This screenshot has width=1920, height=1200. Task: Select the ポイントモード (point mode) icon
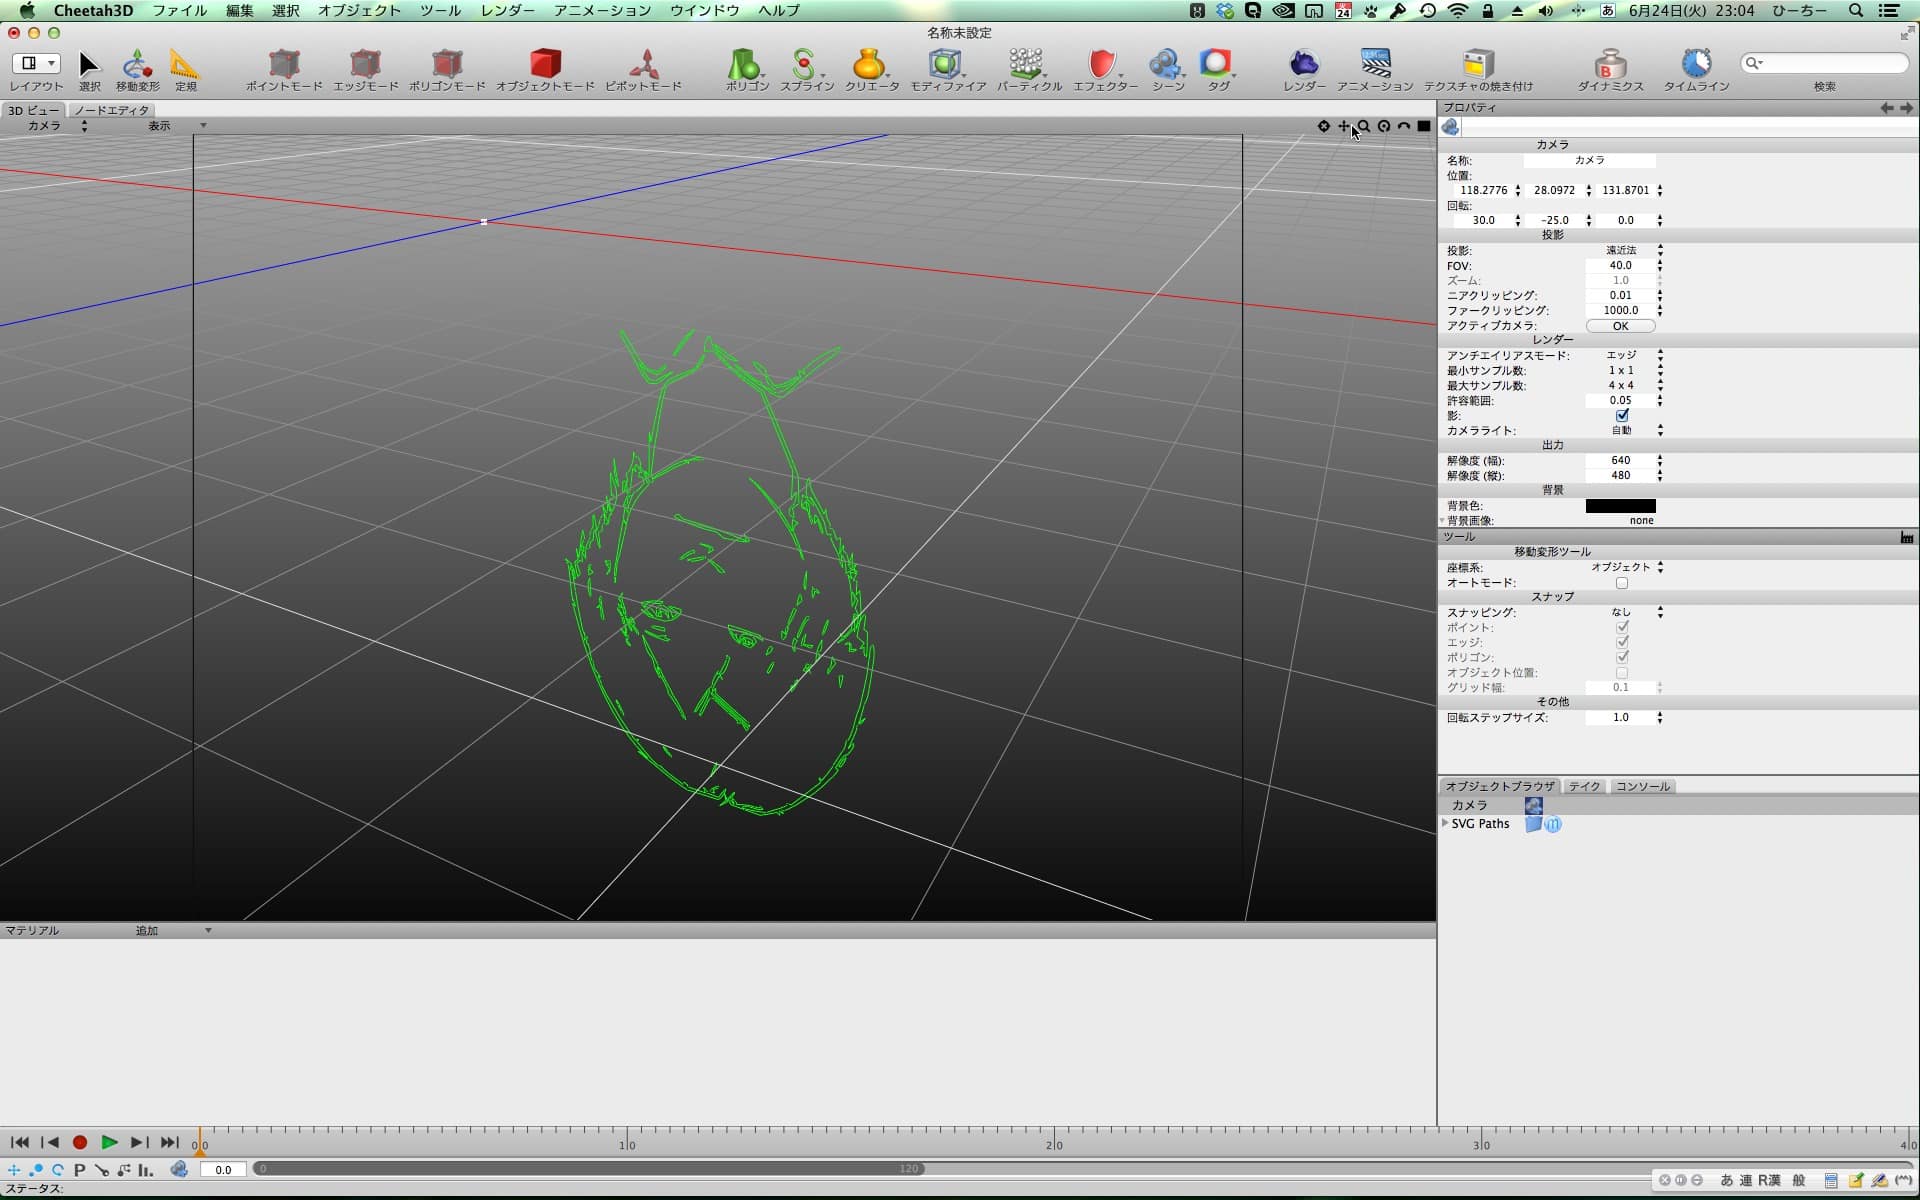[x=284, y=65]
